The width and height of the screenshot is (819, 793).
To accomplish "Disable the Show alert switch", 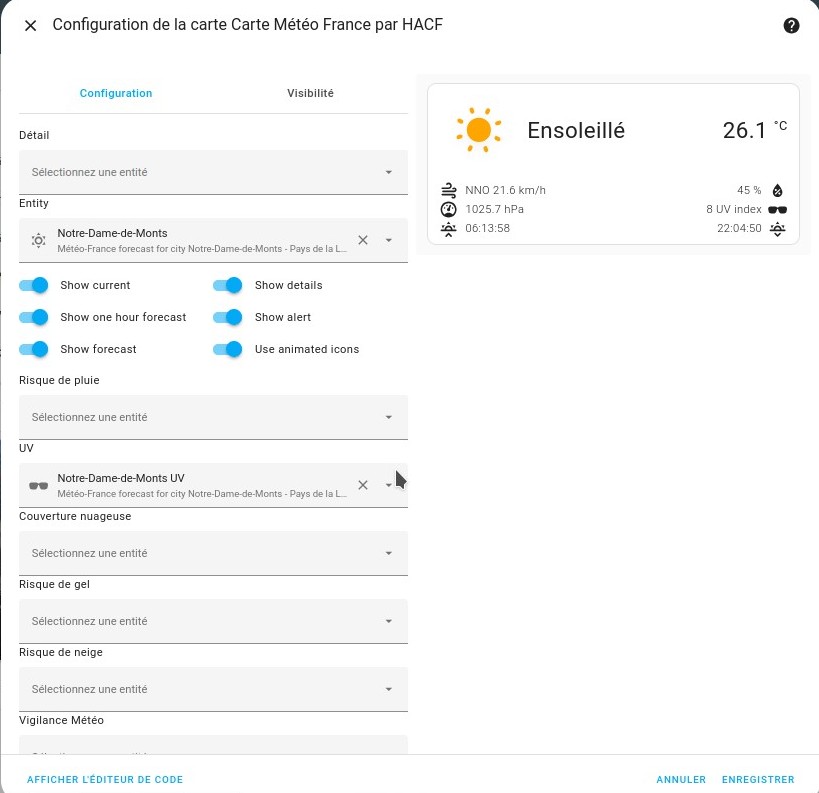I will pos(228,317).
